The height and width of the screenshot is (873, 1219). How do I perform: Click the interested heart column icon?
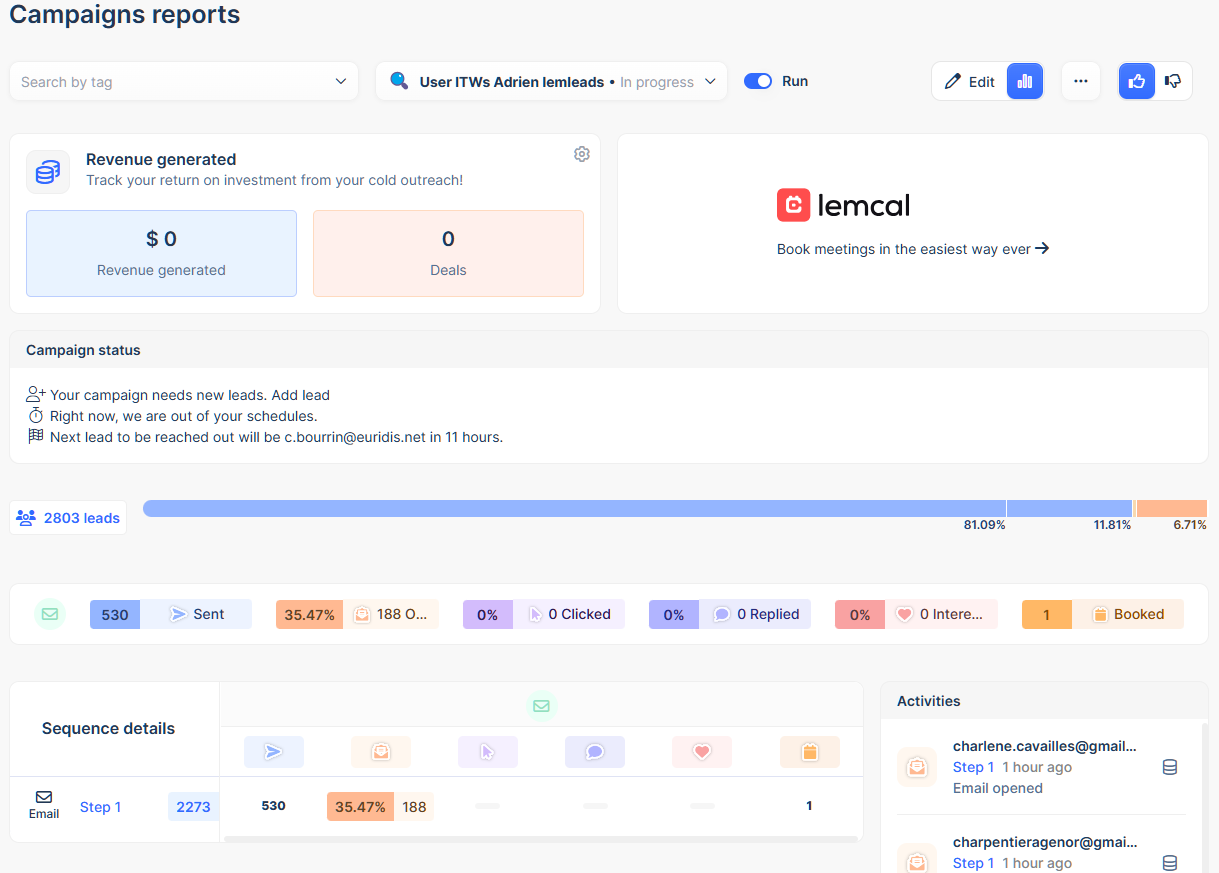(702, 752)
